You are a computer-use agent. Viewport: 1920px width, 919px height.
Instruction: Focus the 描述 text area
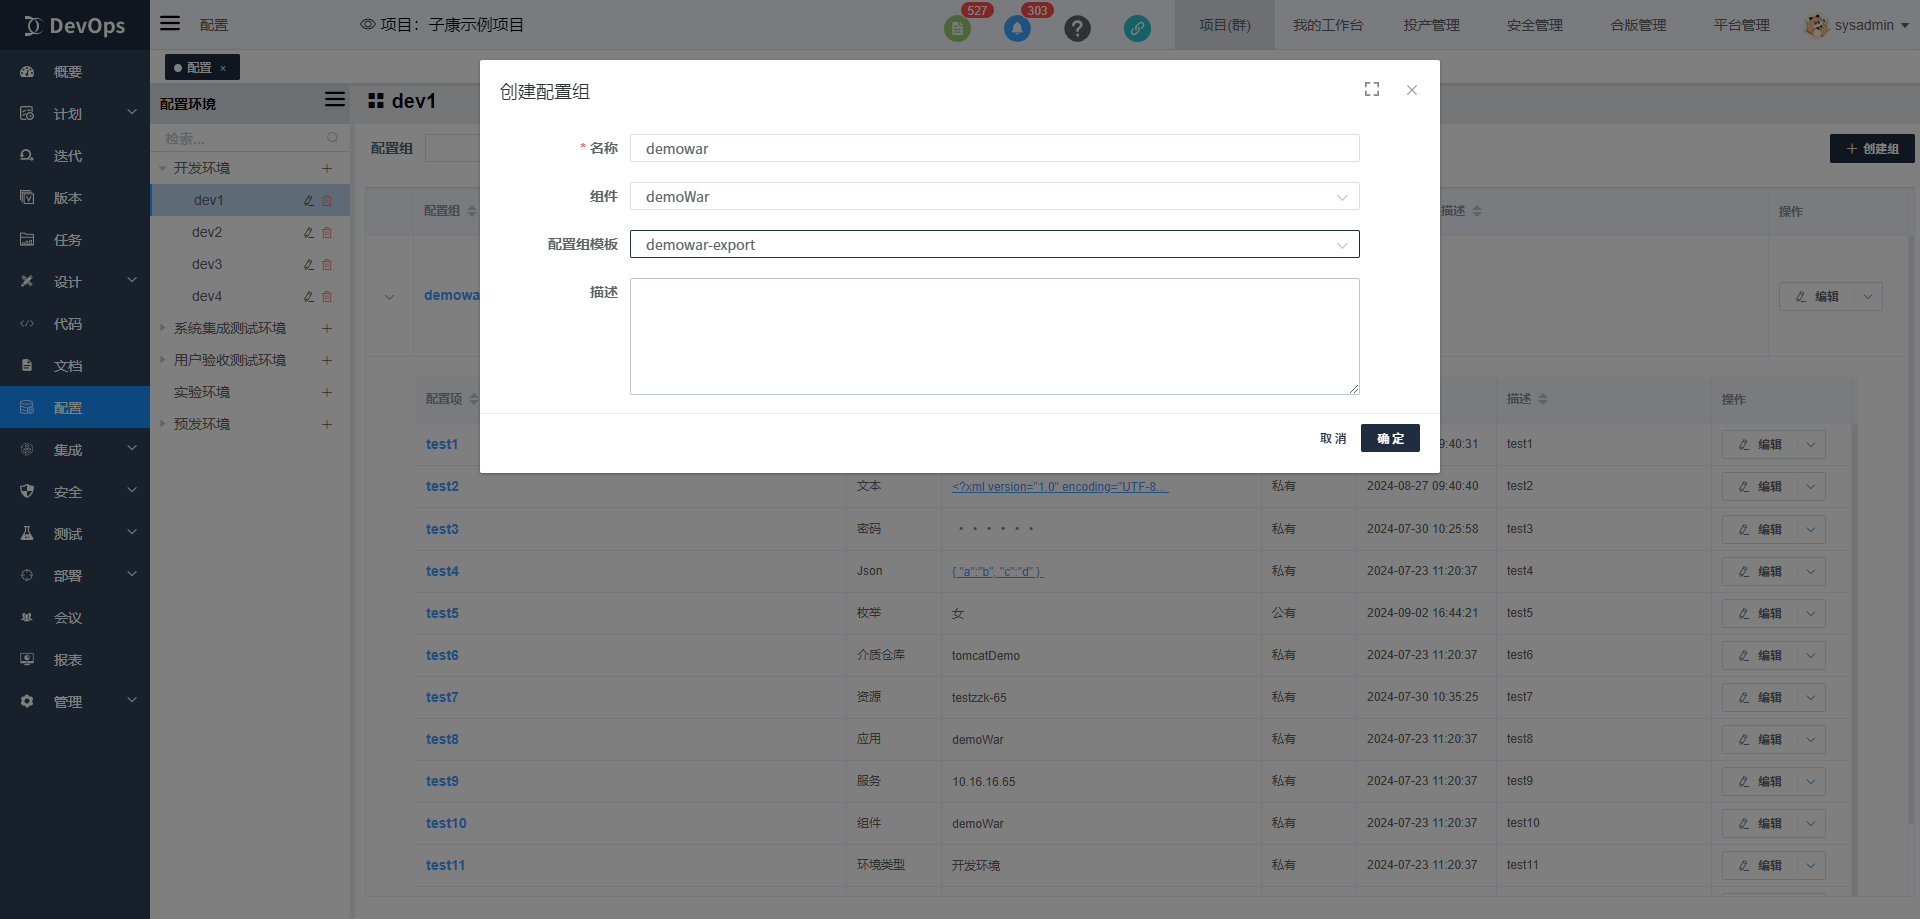(x=994, y=336)
